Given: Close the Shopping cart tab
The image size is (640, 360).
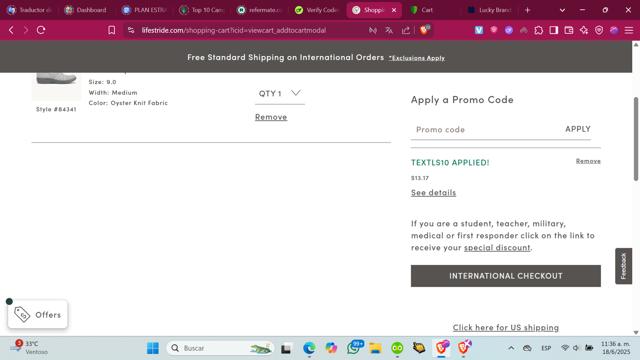Looking at the screenshot, I should (x=394, y=10).
